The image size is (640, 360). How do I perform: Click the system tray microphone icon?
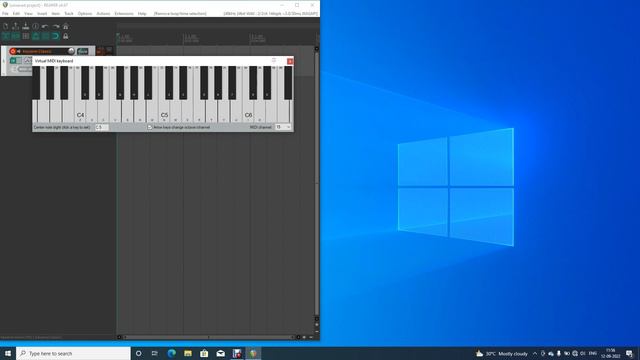pyautogui.click(x=559, y=353)
